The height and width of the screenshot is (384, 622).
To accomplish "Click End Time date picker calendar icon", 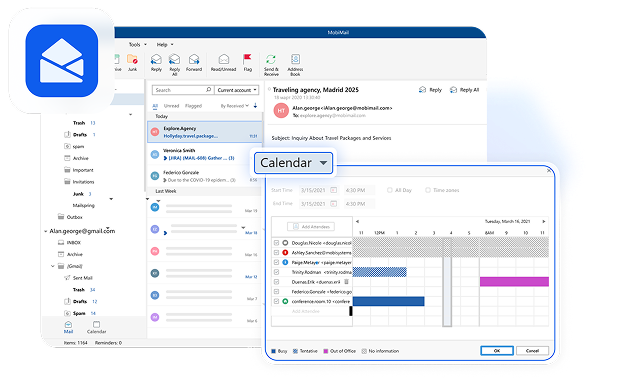I will (x=334, y=204).
